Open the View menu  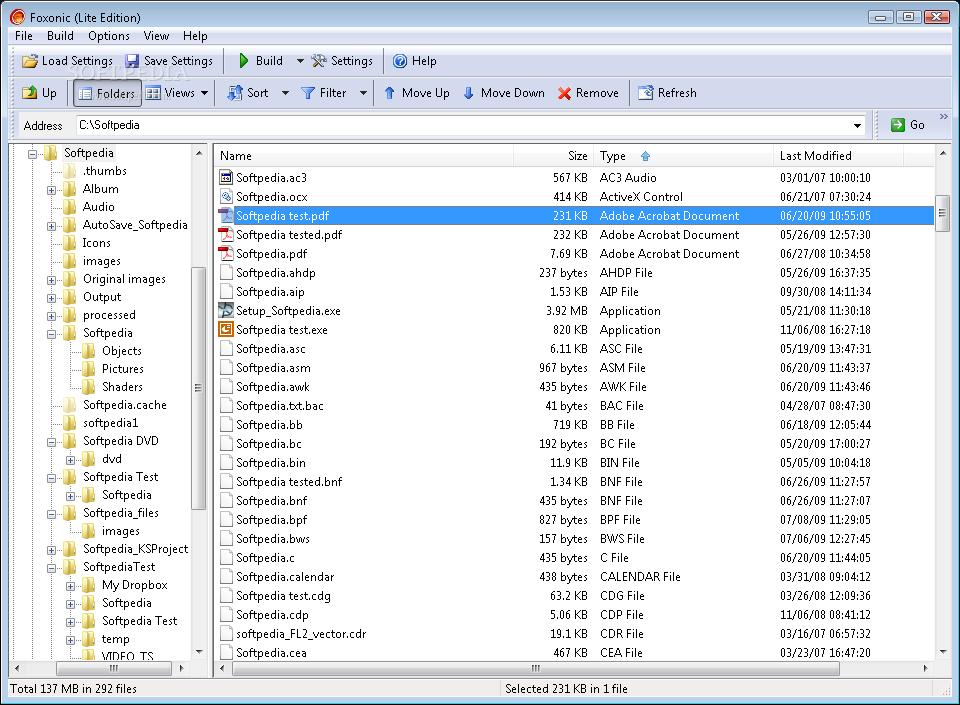pyautogui.click(x=156, y=35)
